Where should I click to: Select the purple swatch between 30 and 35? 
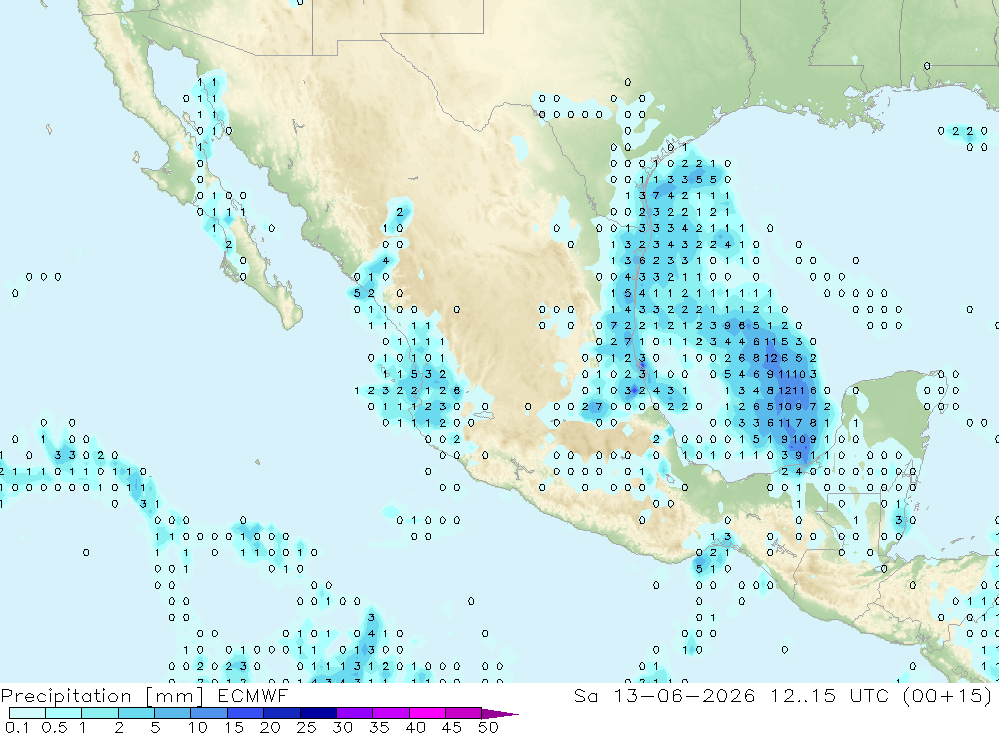coord(355,713)
